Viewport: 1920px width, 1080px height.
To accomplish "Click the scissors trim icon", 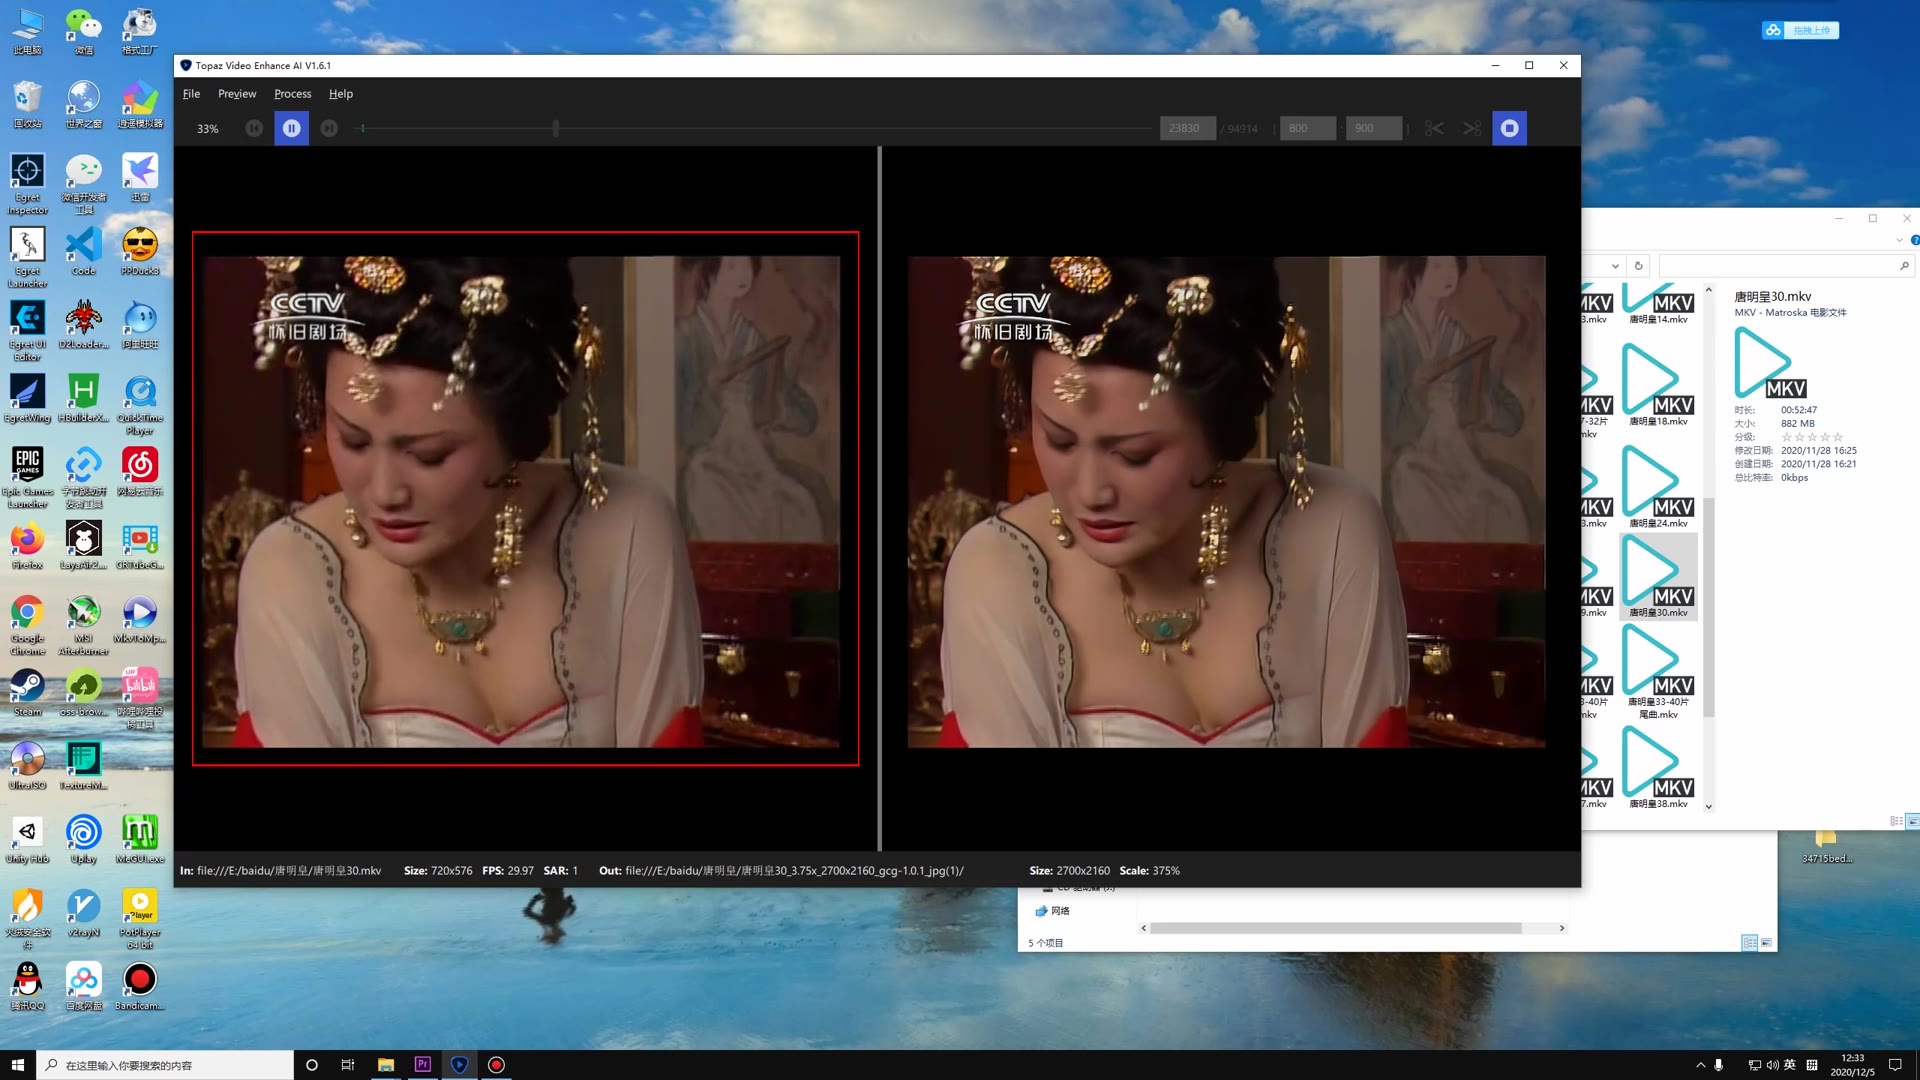I will [x=1434, y=128].
